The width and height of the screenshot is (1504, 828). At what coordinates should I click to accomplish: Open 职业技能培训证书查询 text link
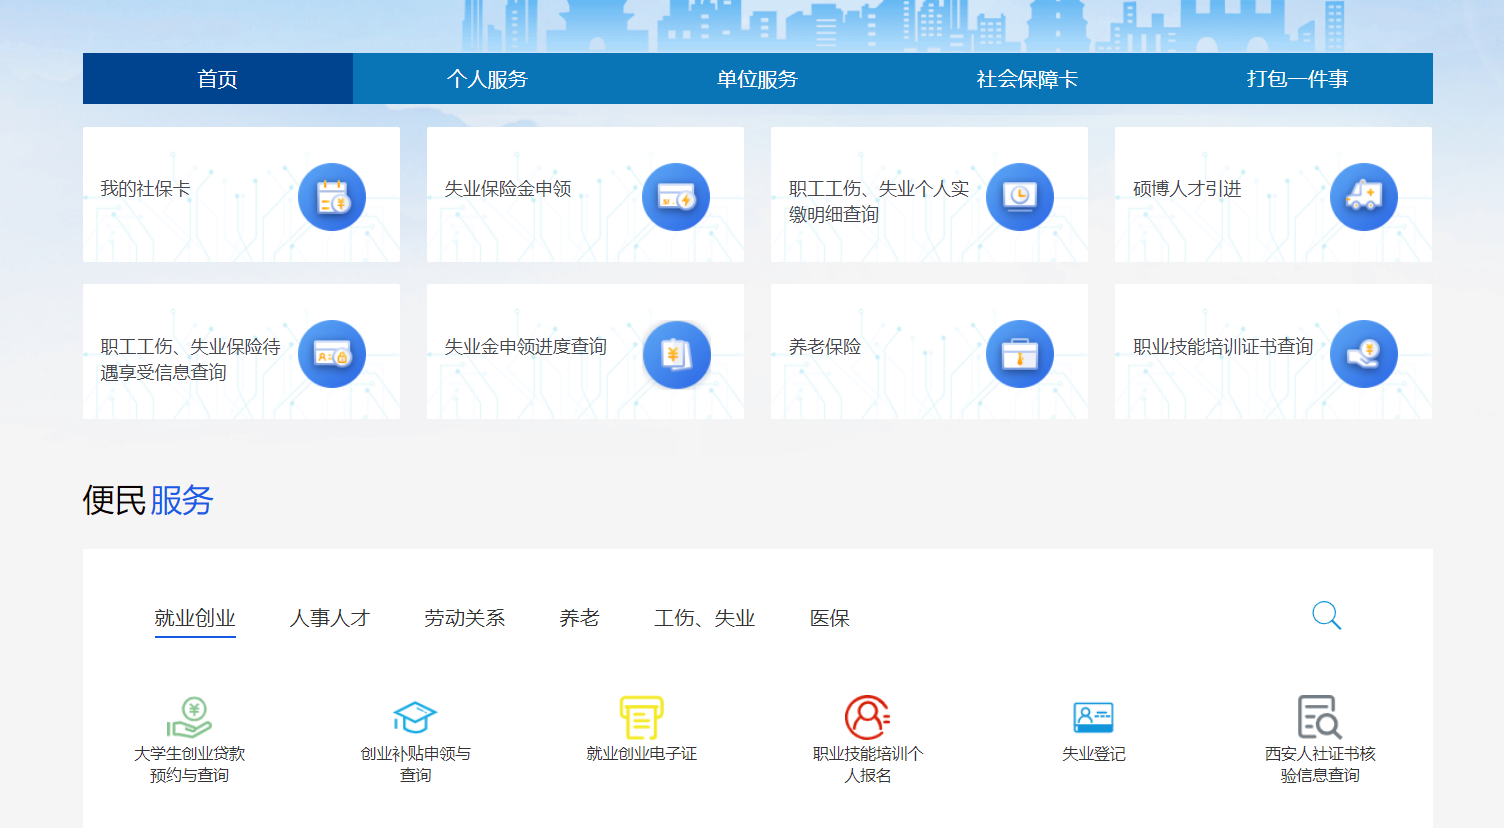(x=1223, y=347)
